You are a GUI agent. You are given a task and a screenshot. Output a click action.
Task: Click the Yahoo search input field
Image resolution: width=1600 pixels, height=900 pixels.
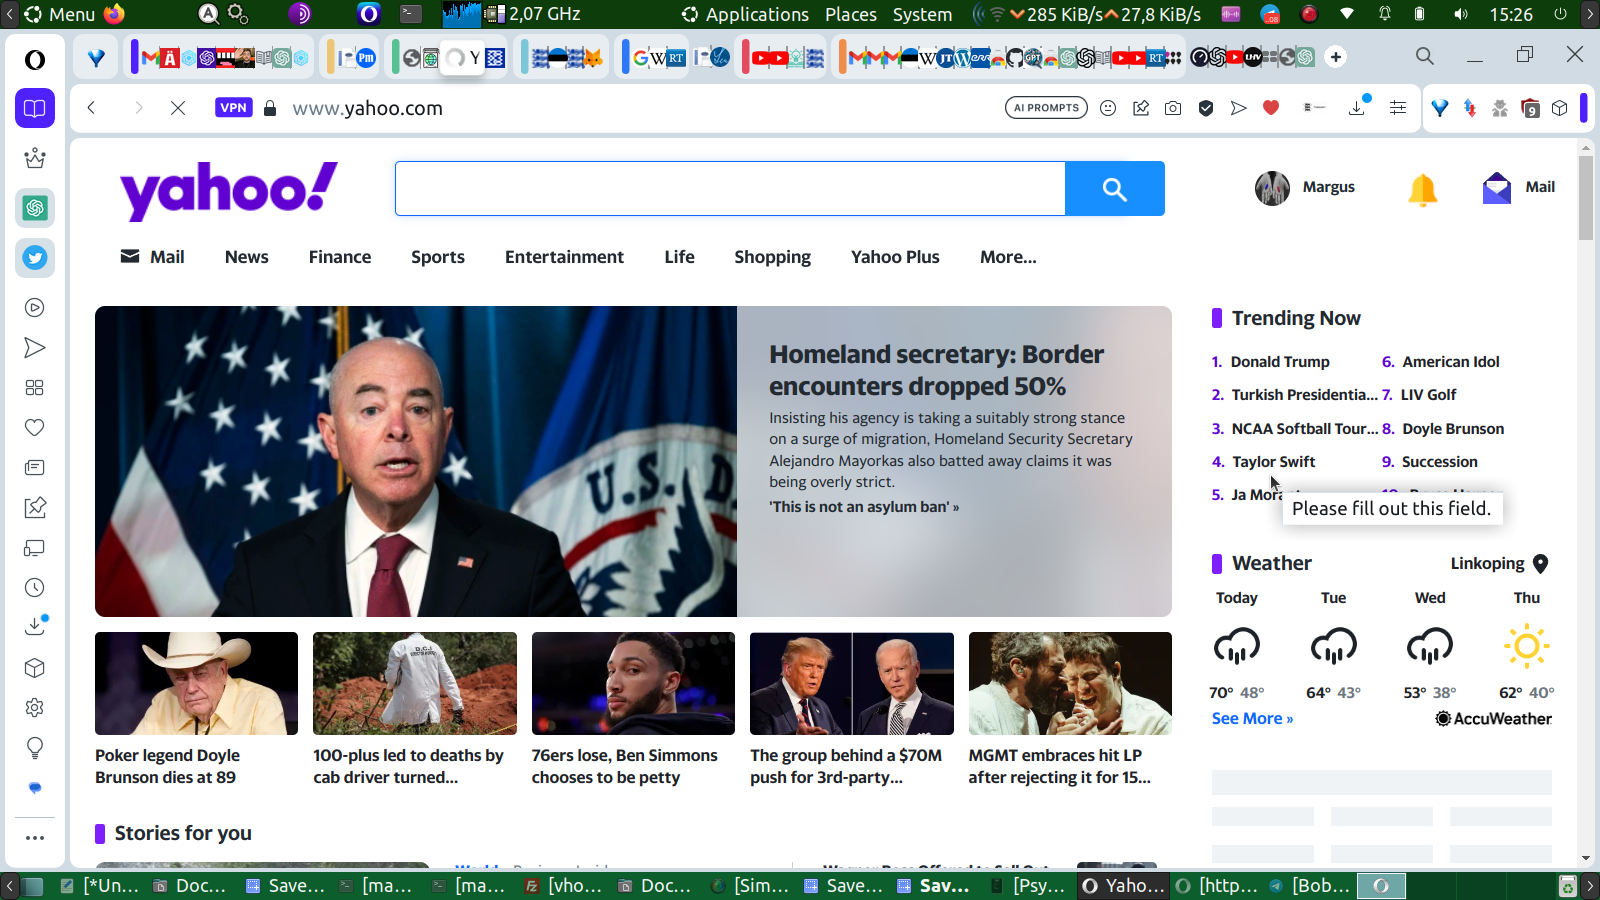point(730,189)
